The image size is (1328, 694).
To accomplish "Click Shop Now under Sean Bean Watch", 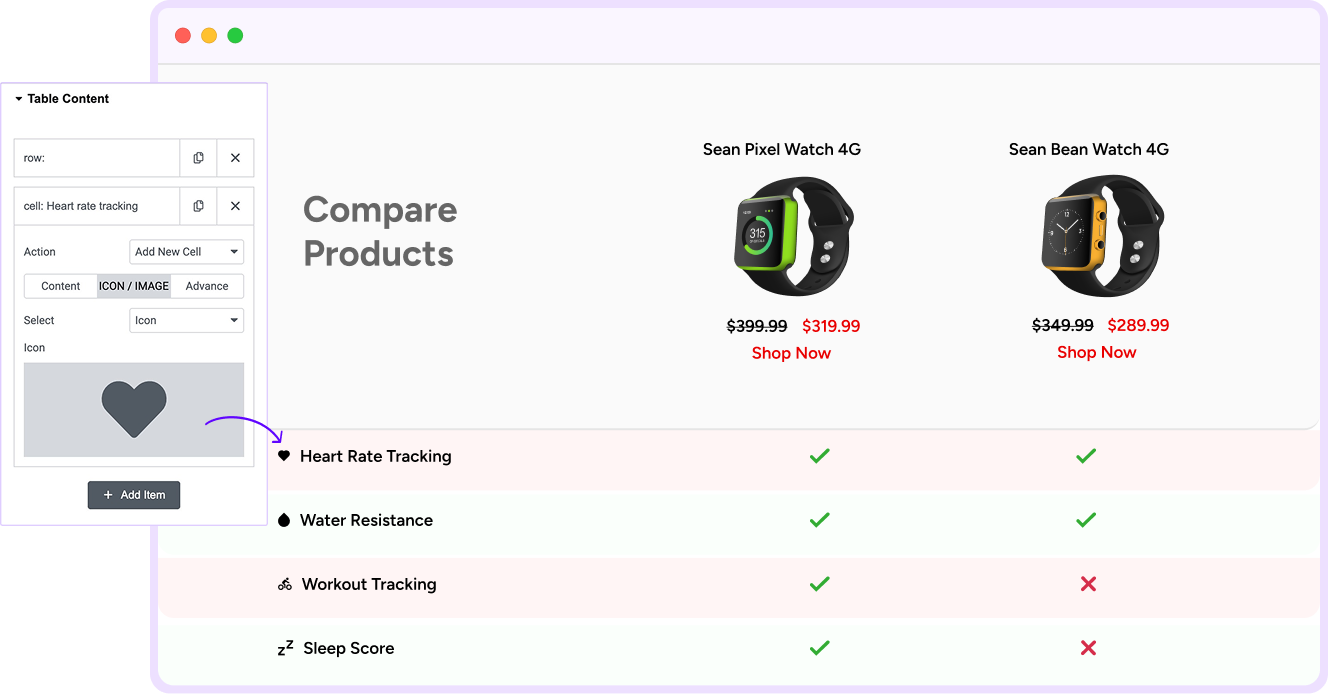I will coord(1096,352).
